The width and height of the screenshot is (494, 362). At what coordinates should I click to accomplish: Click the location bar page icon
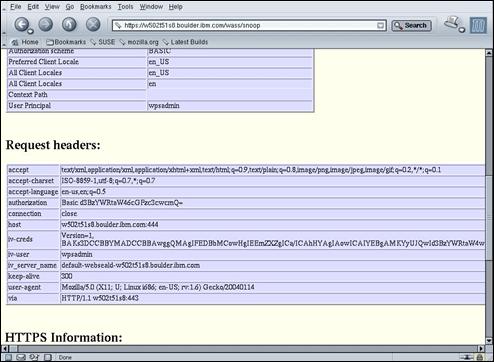(x=118, y=25)
